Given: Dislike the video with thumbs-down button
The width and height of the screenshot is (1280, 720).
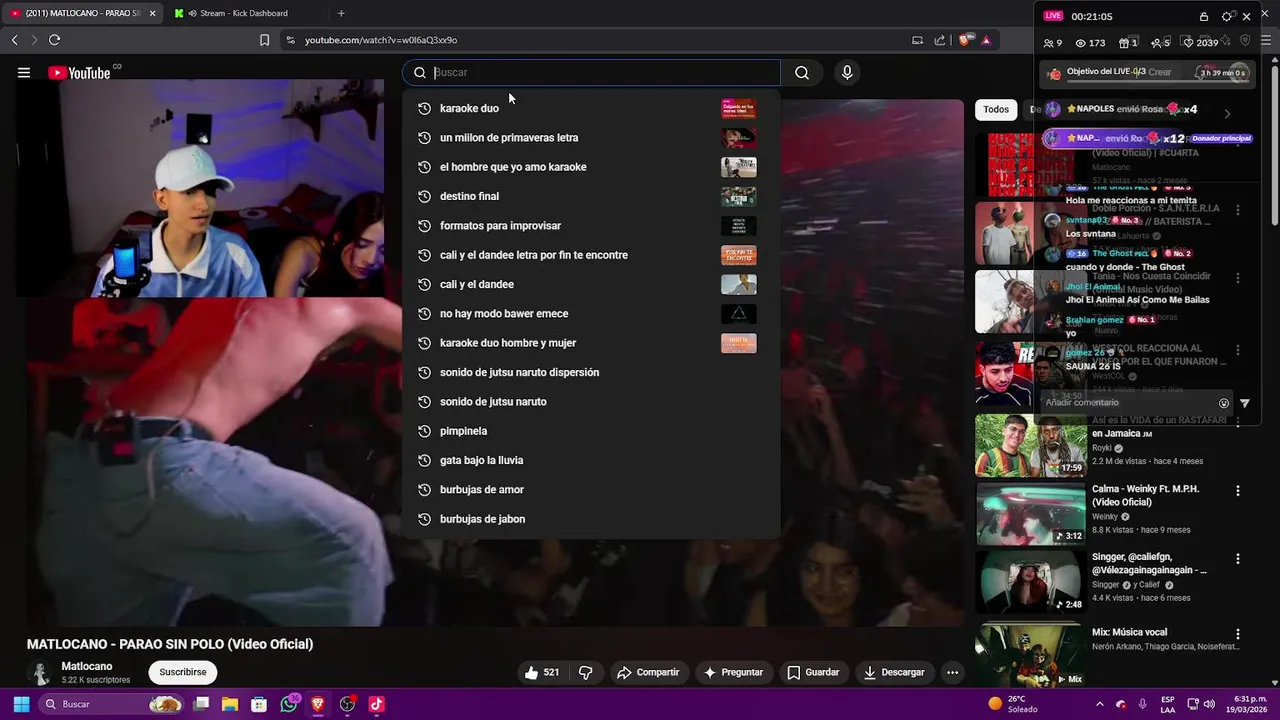Looking at the screenshot, I should coord(586,672).
